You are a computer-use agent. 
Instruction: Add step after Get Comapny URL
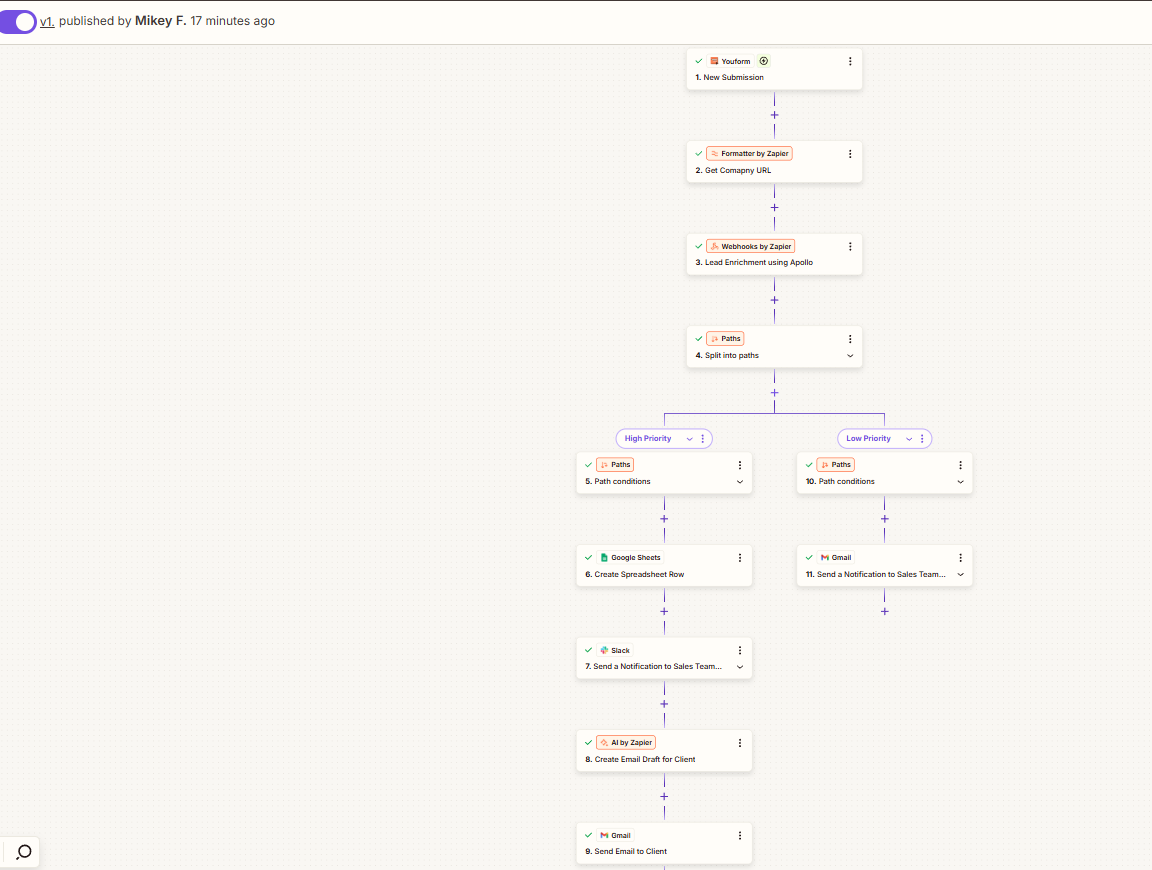tap(774, 208)
